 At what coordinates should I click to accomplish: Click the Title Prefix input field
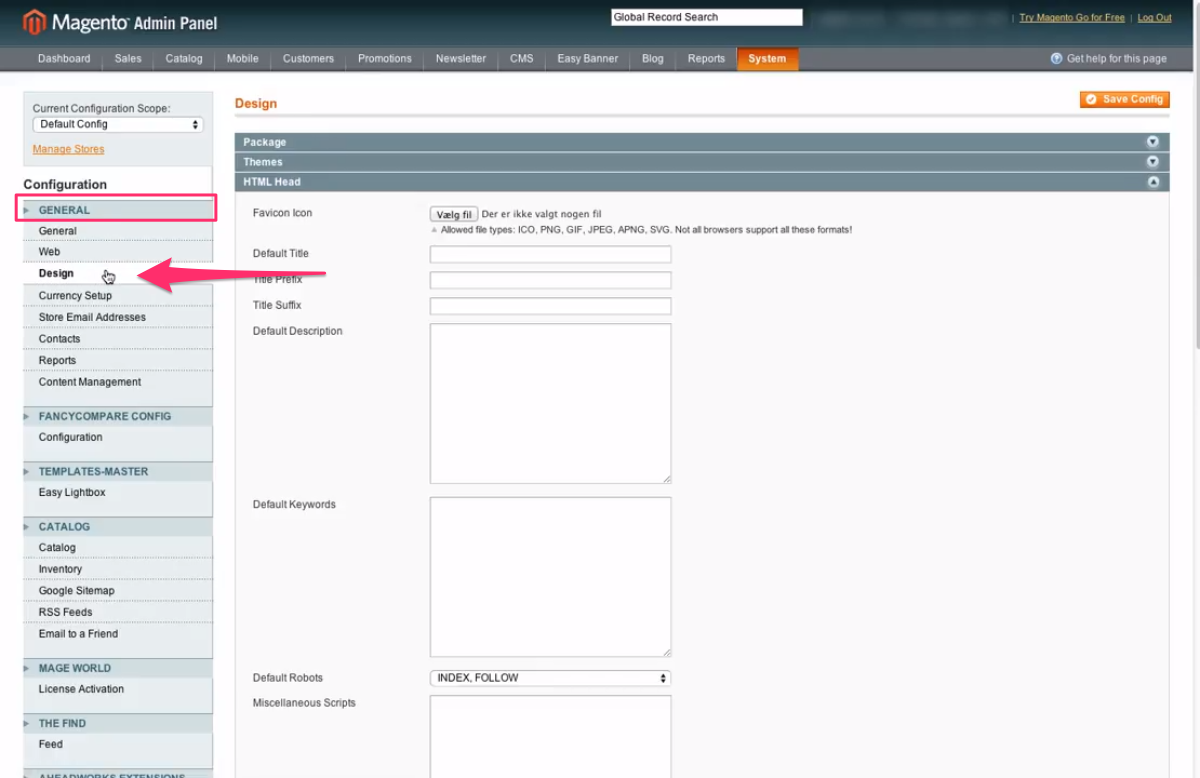click(x=550, y=280)
